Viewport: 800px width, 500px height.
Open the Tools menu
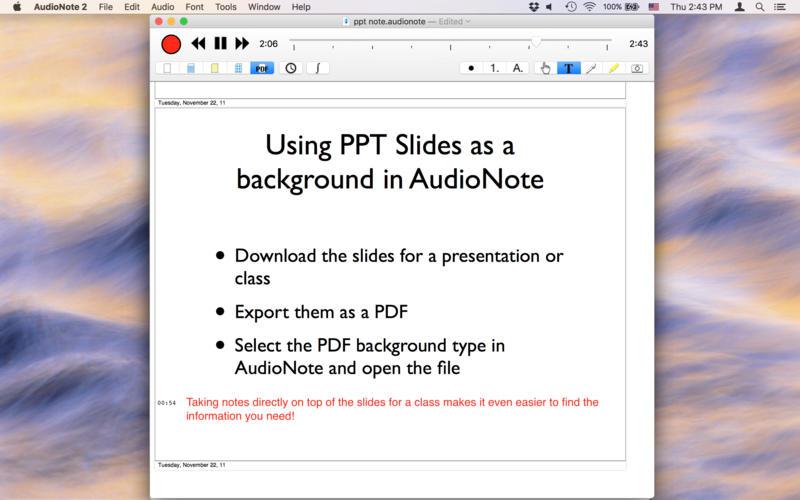tap(226, 7)
